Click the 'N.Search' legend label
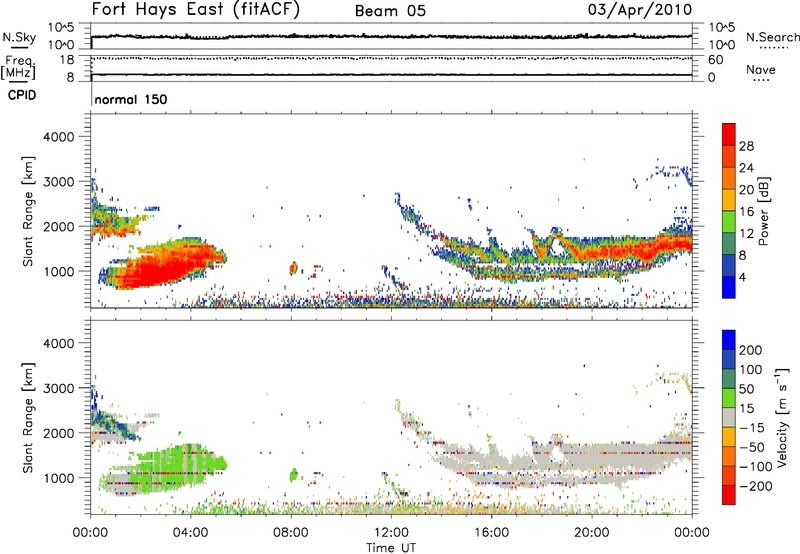 click(772, 37)
